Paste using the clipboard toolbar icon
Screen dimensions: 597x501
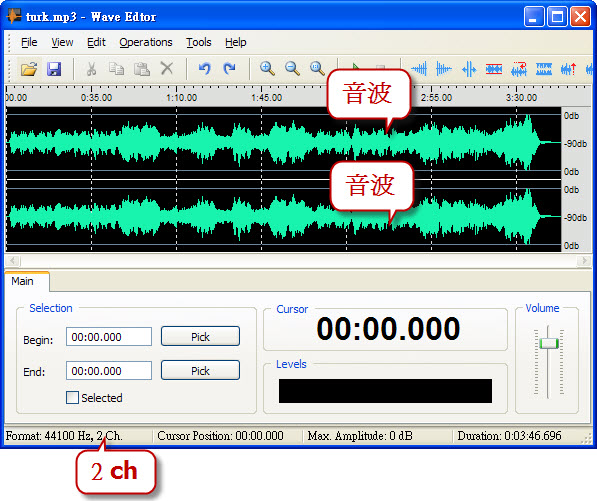coord(142,69)
